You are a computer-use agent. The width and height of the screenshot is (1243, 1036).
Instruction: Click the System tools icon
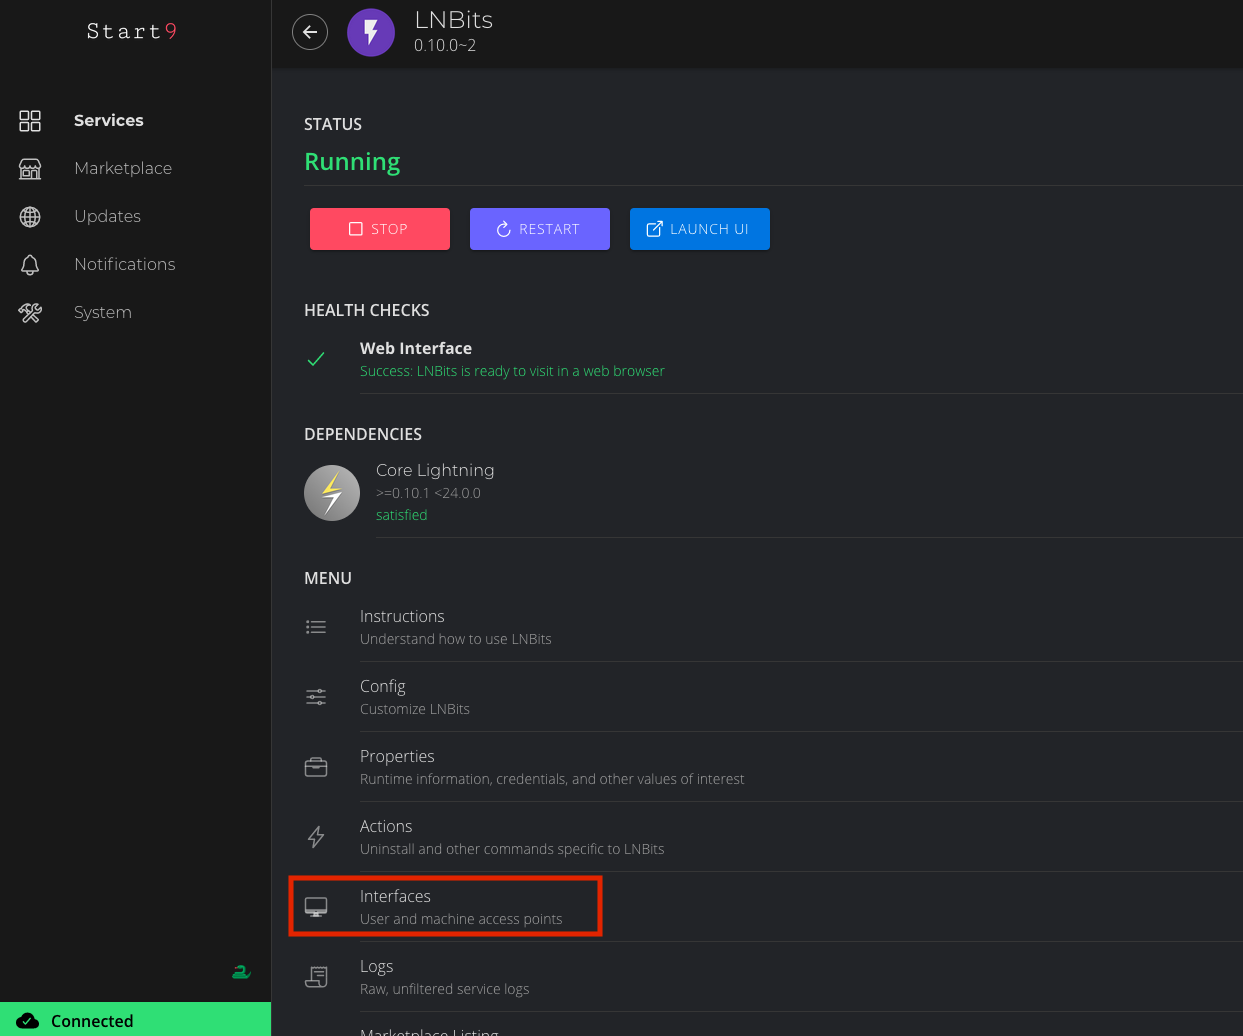[x=30, y=313]
